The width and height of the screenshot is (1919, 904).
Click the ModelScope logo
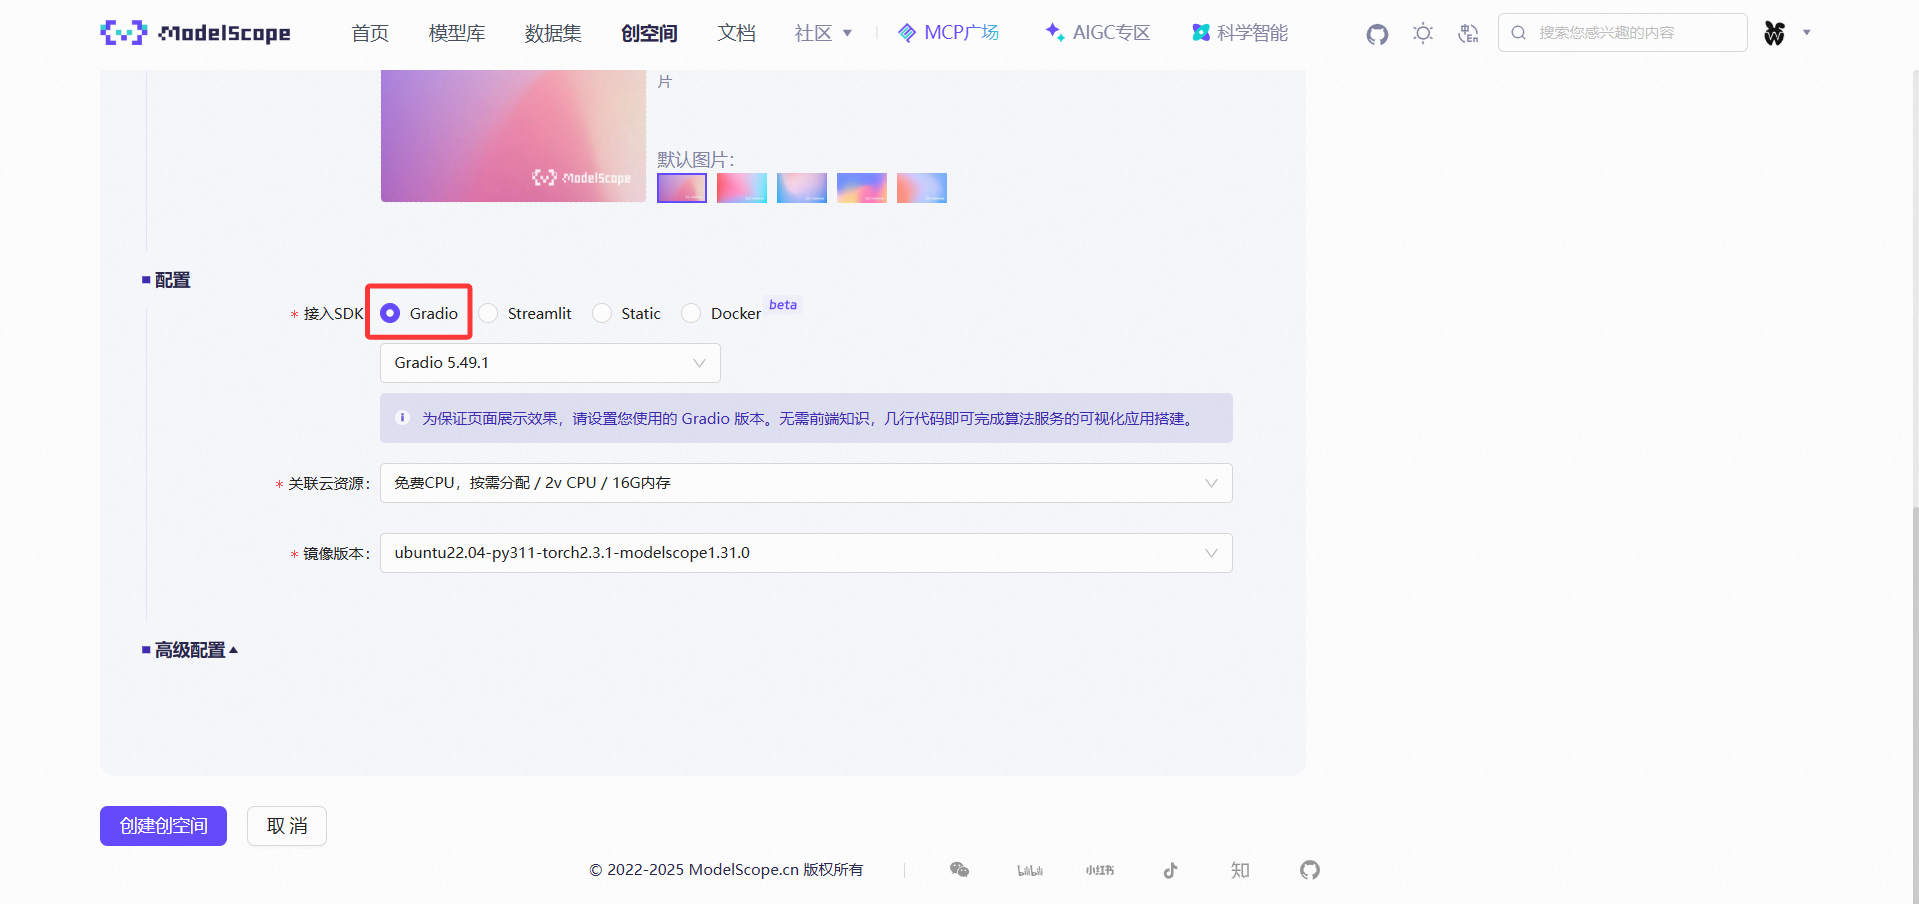point(196,33)
